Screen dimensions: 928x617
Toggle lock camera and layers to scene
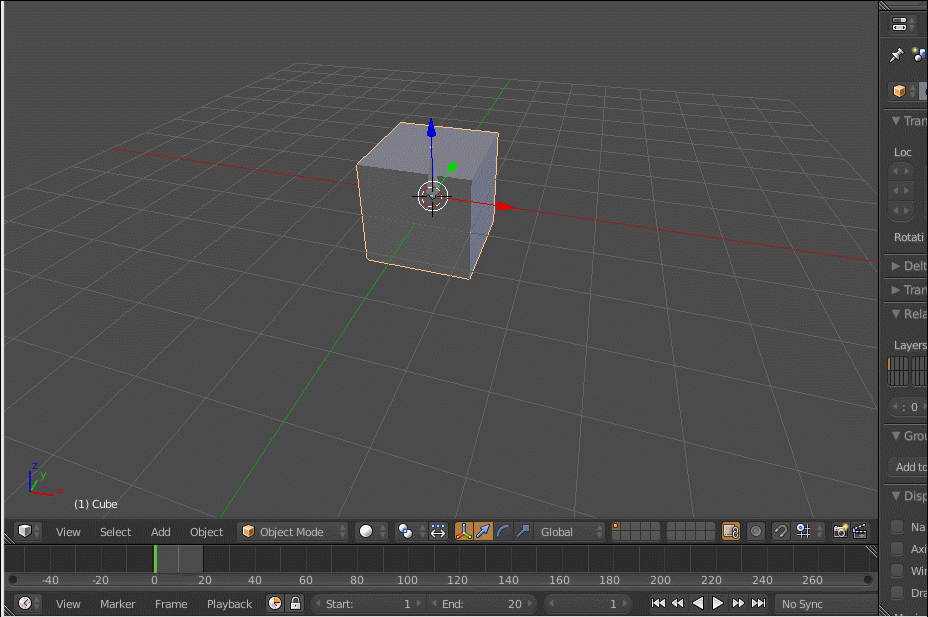point(731,531)
